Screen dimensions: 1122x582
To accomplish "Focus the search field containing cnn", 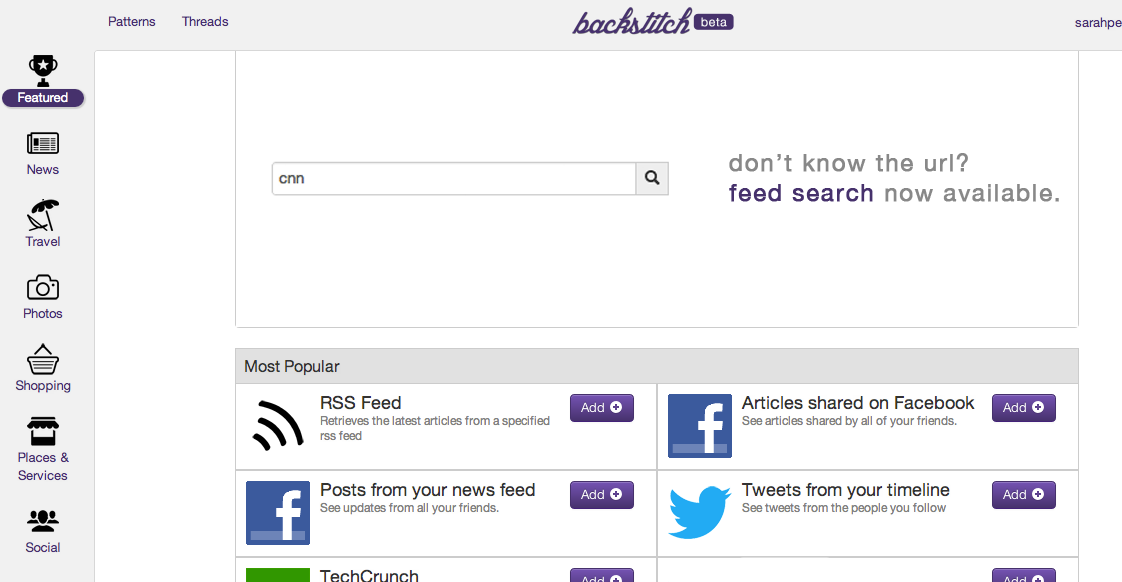I will coord(454,179).
